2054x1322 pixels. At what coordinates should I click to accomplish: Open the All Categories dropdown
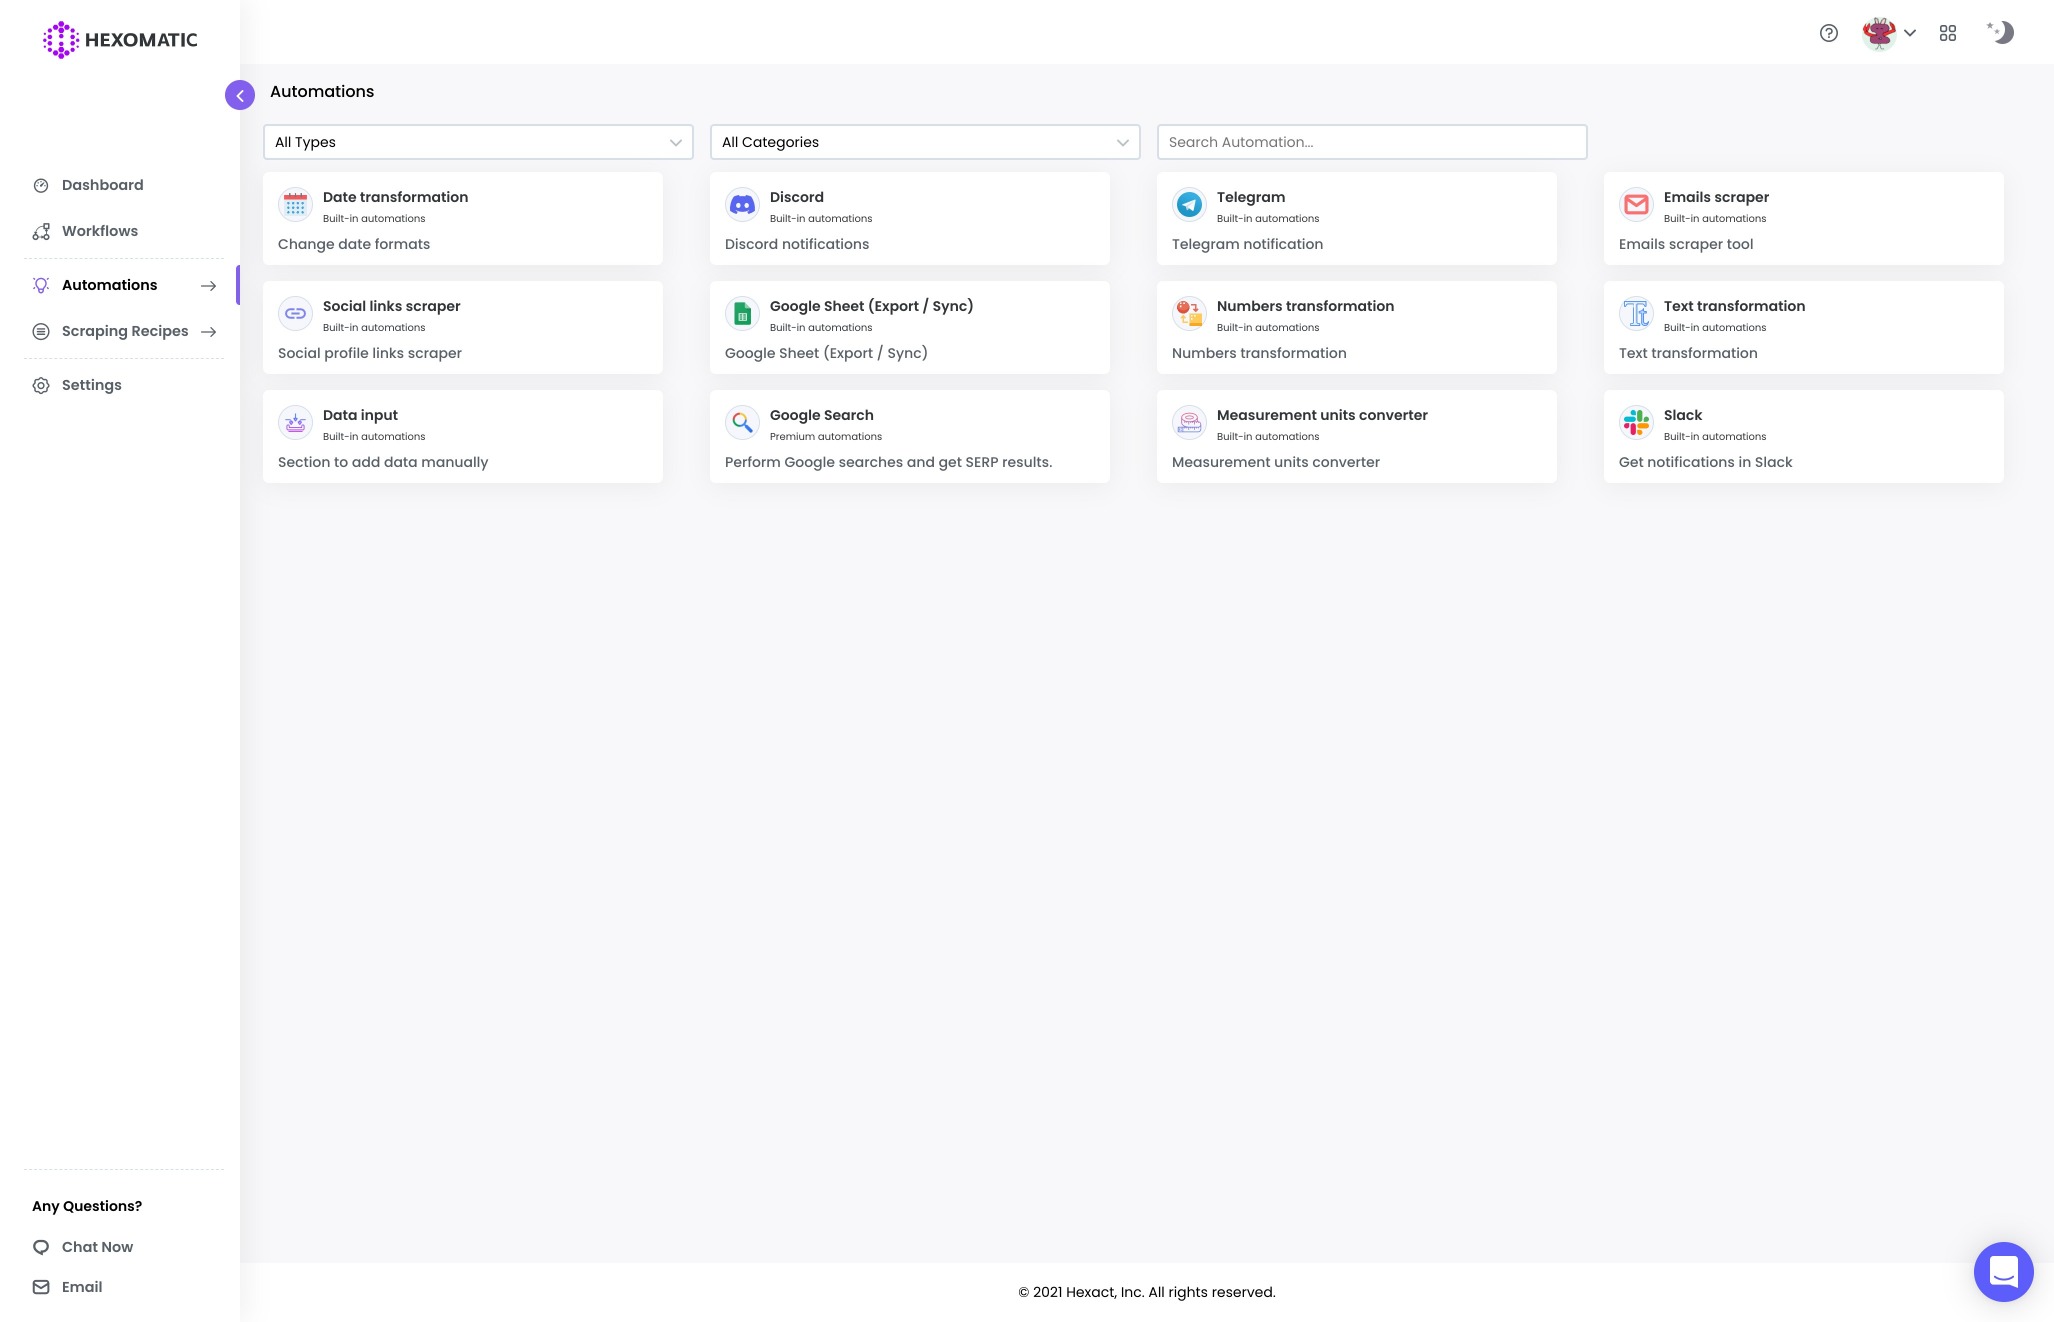point(925,142)
